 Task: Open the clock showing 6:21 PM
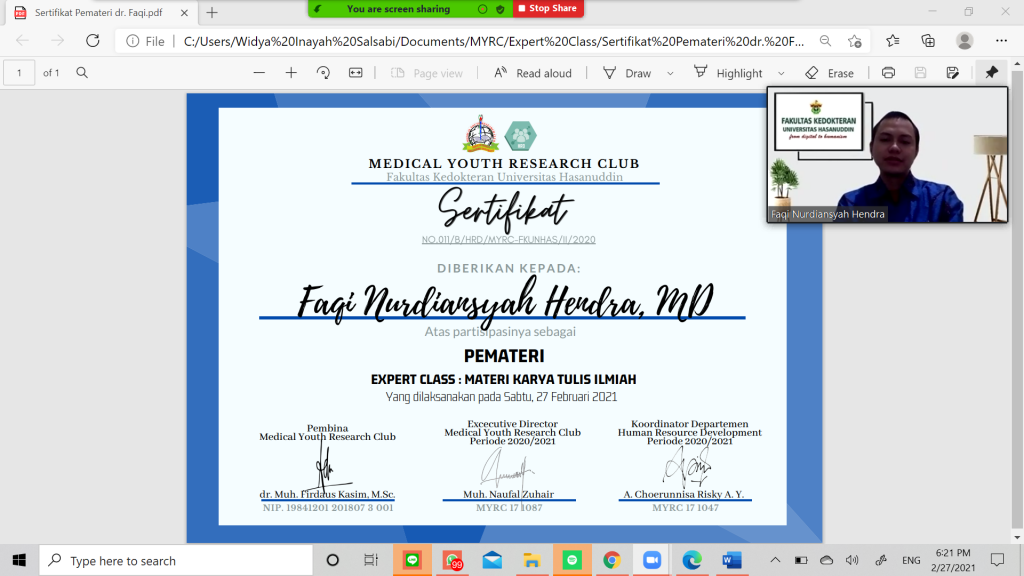click(953, 560)
